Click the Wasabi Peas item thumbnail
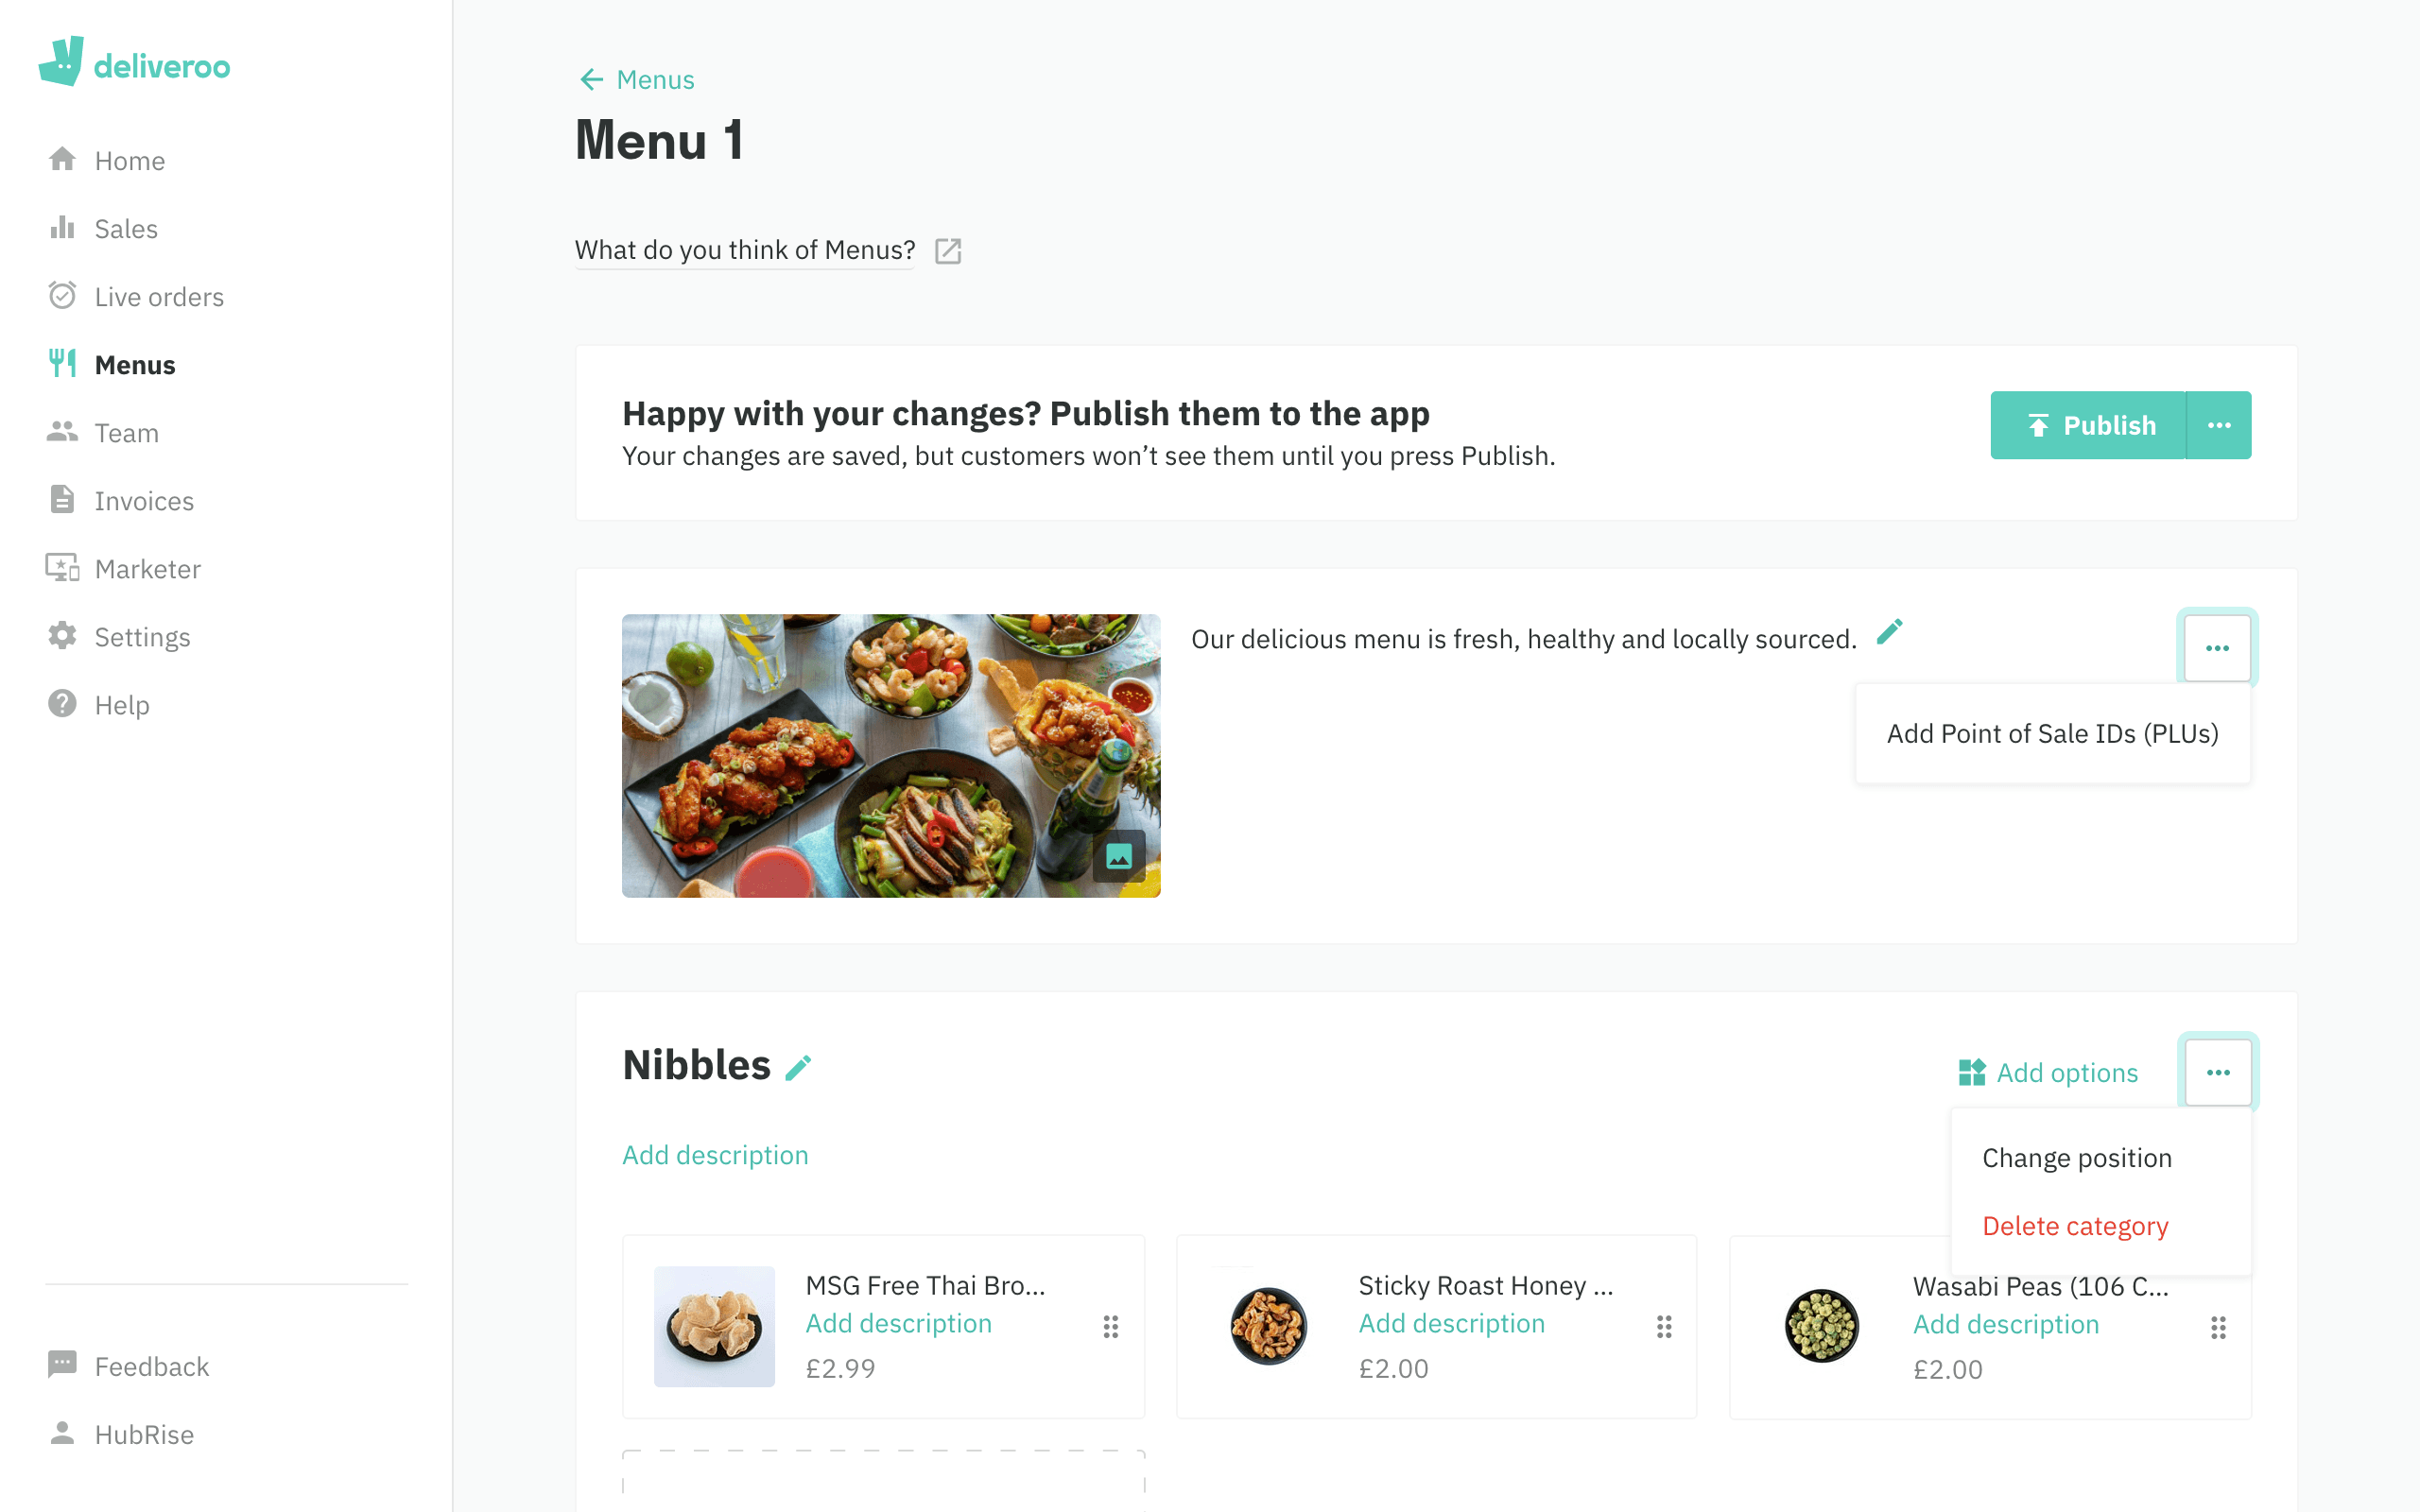The image size is (2420, 1512). click(1821, 1325)
